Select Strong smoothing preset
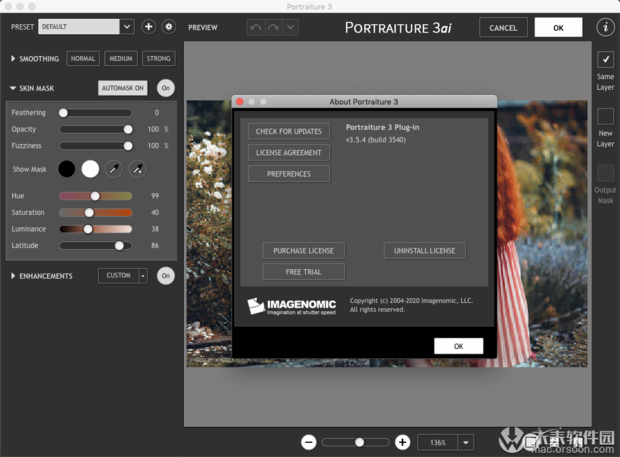620x457 pixels. tap(159, 59)
